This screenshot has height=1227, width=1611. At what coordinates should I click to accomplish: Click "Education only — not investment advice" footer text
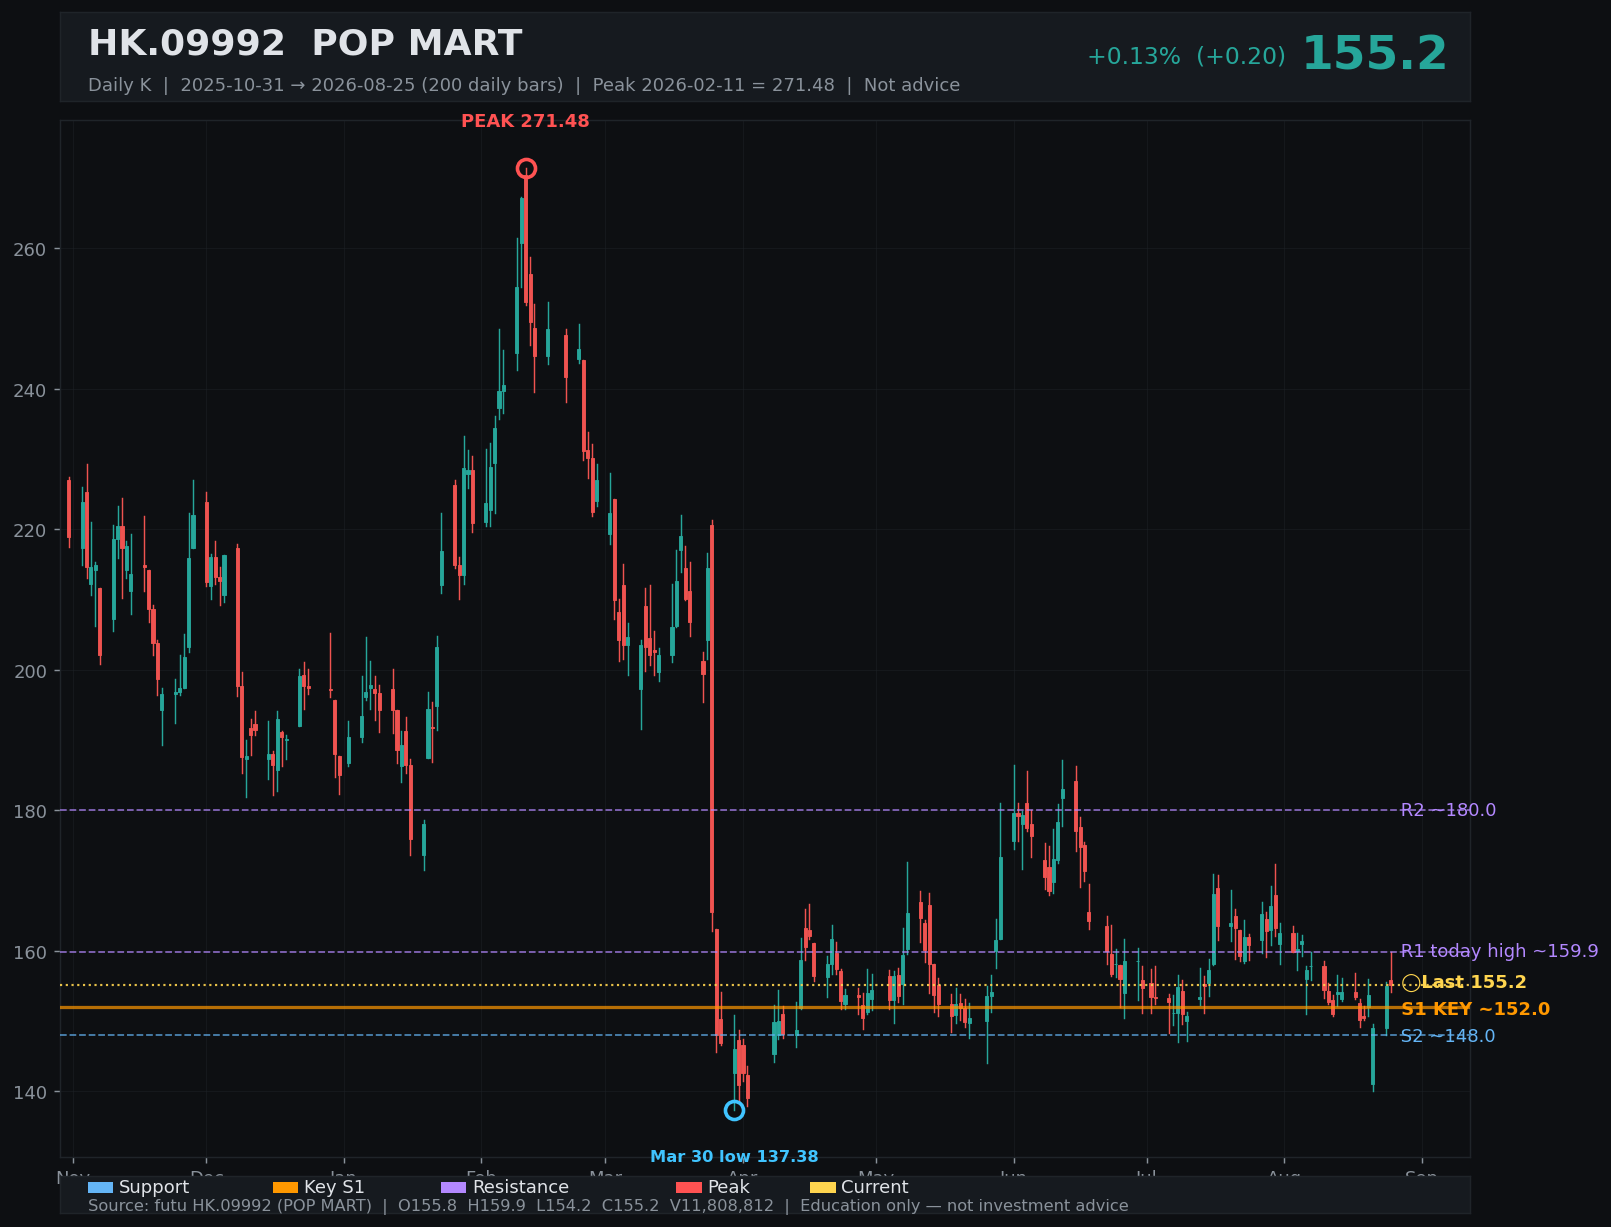[x=964, y=1206]
